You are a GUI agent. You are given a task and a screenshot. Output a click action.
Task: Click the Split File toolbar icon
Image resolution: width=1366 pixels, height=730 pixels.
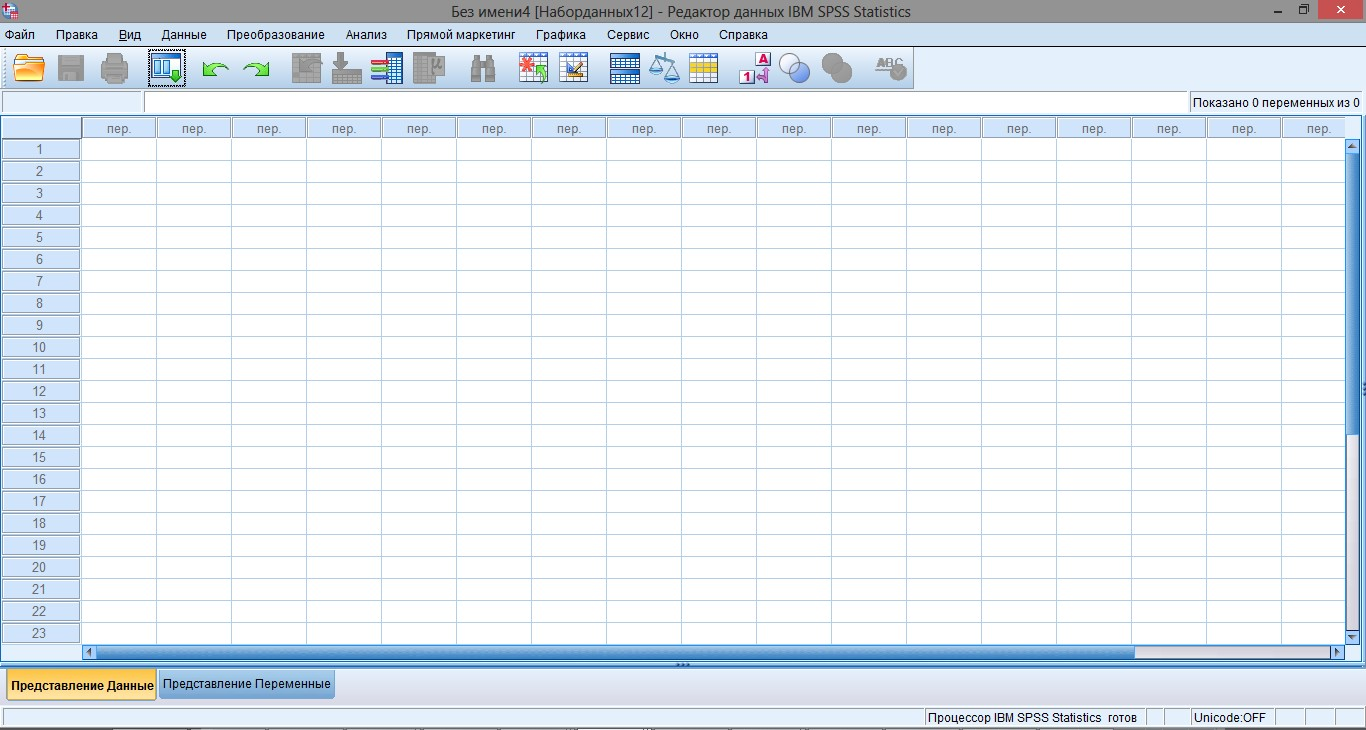[625, 68]
